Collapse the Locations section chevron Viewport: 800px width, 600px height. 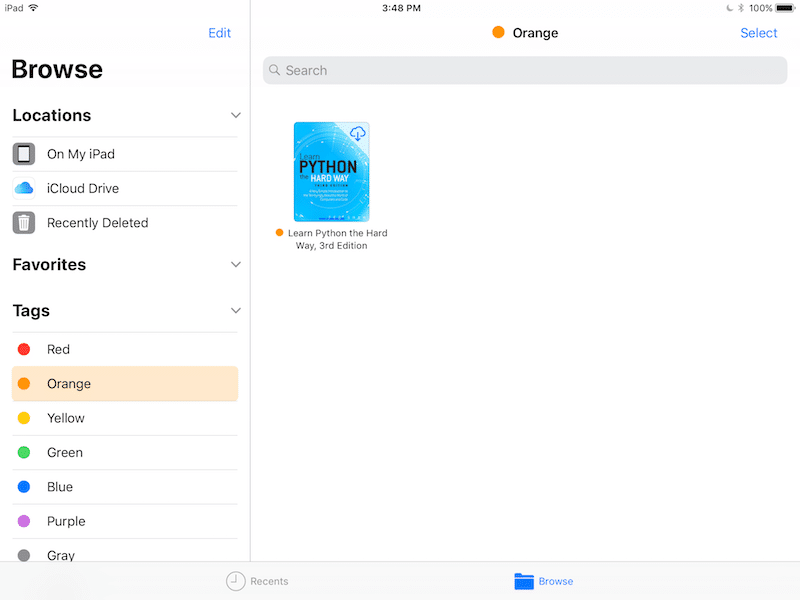coord(236,115)
